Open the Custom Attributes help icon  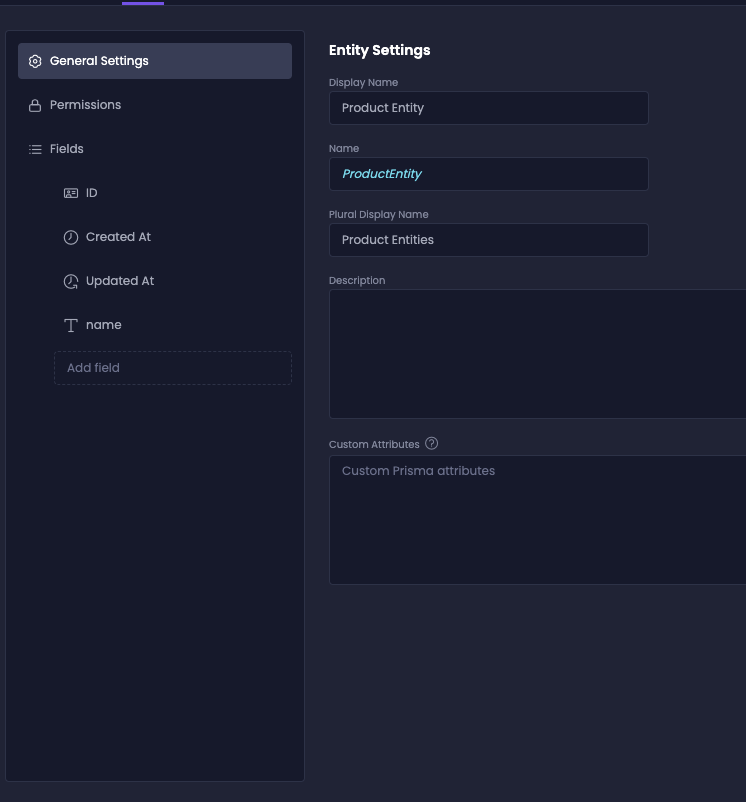[432, 443]
